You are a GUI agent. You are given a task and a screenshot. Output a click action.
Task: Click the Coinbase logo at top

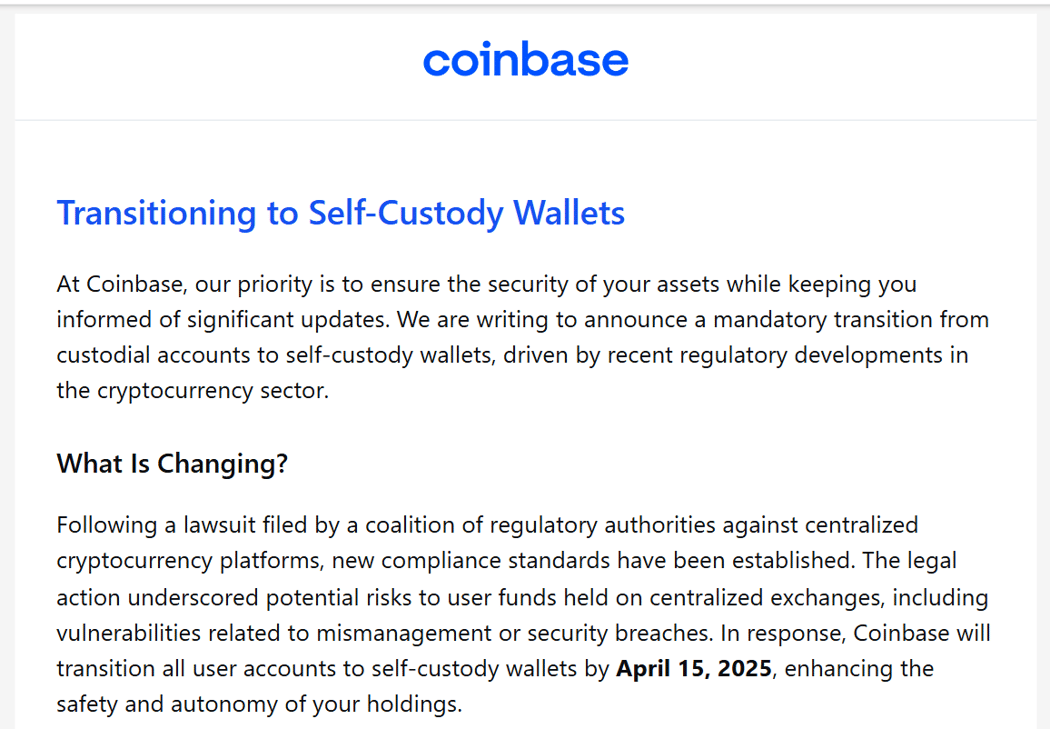tap(526, 59)
